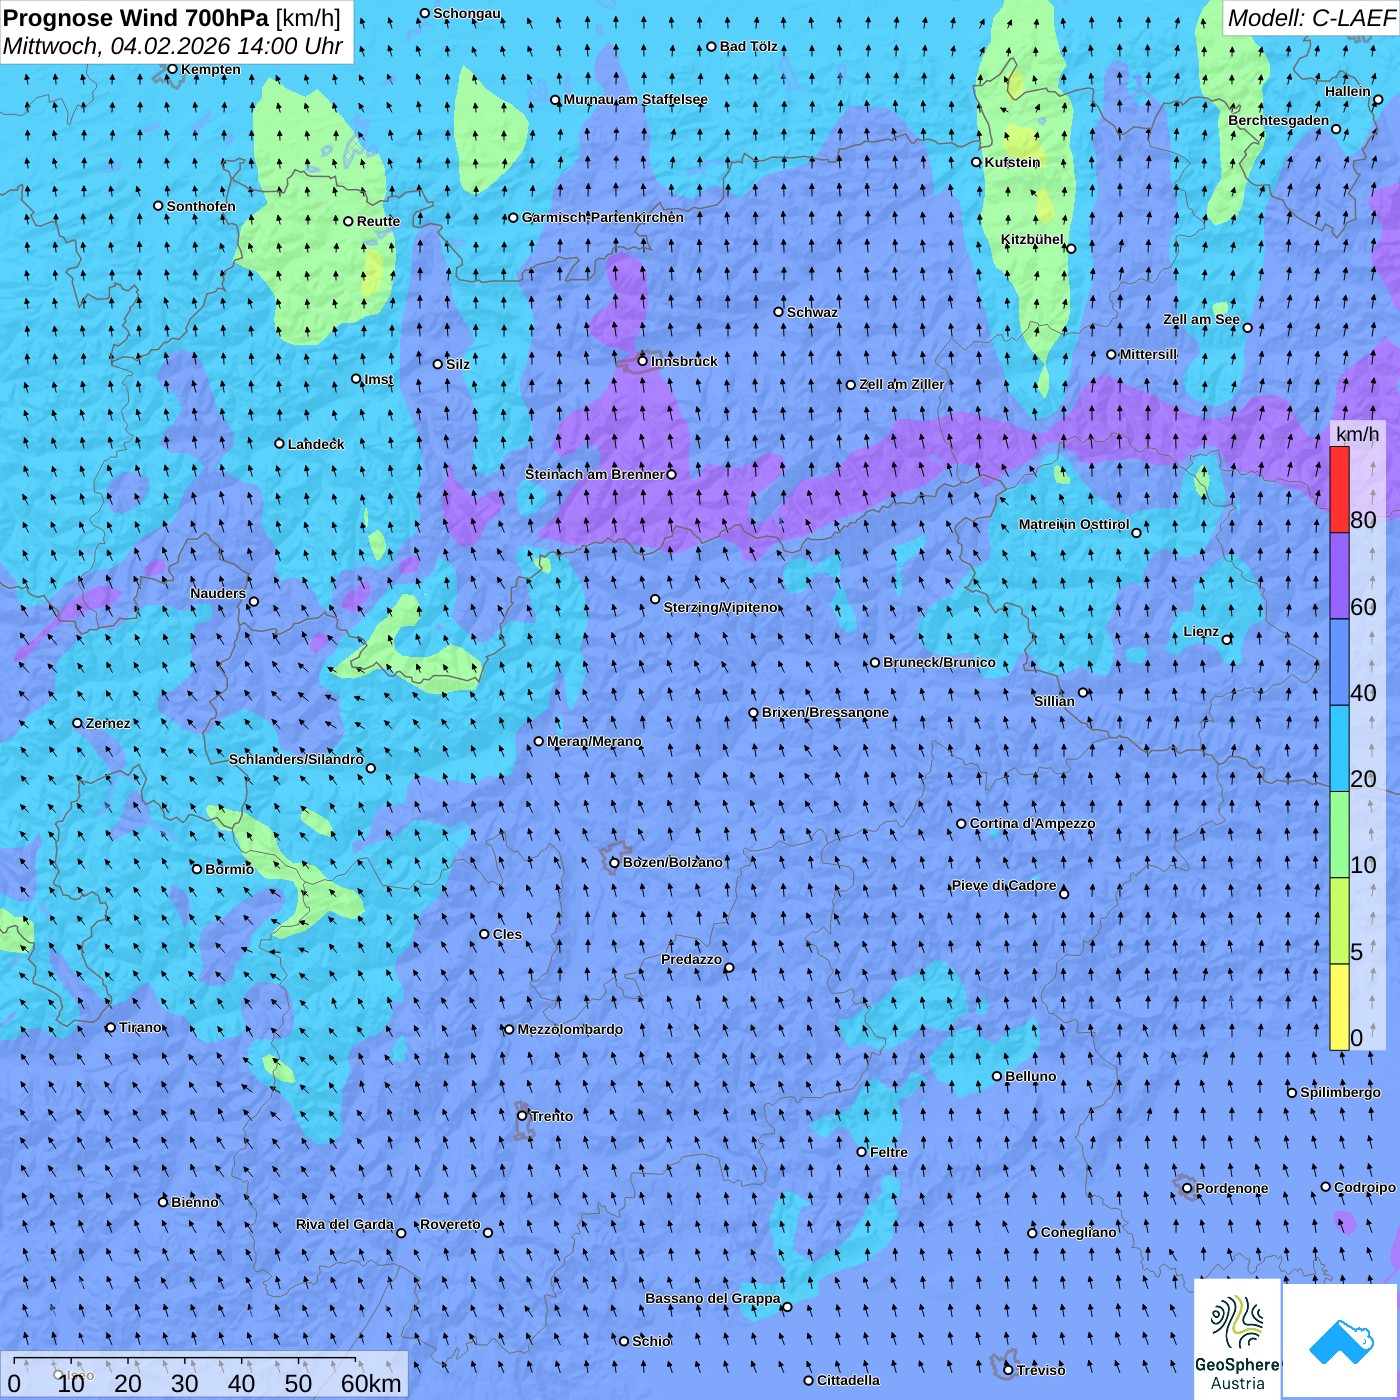Select the purple 60–80 legend color
The width and height of the screenshot is (1400, 1400).
(x=1339, y=576)
